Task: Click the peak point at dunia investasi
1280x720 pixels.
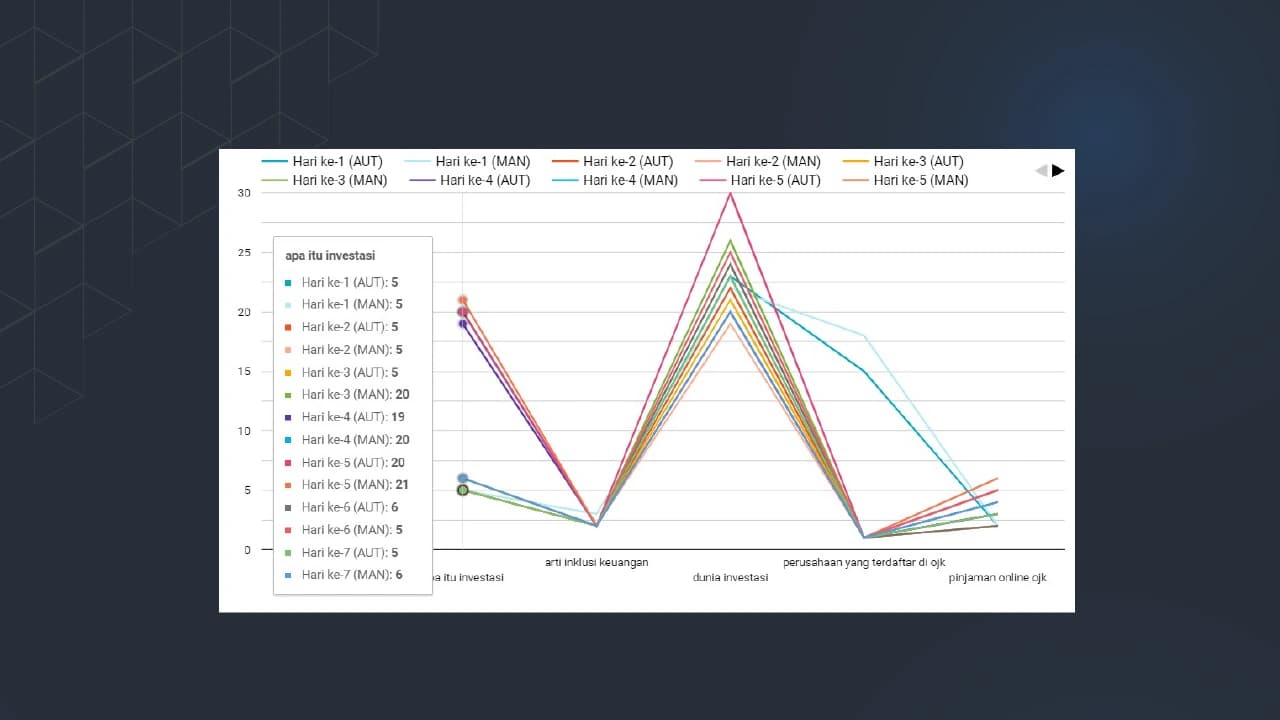Action: 730,193
